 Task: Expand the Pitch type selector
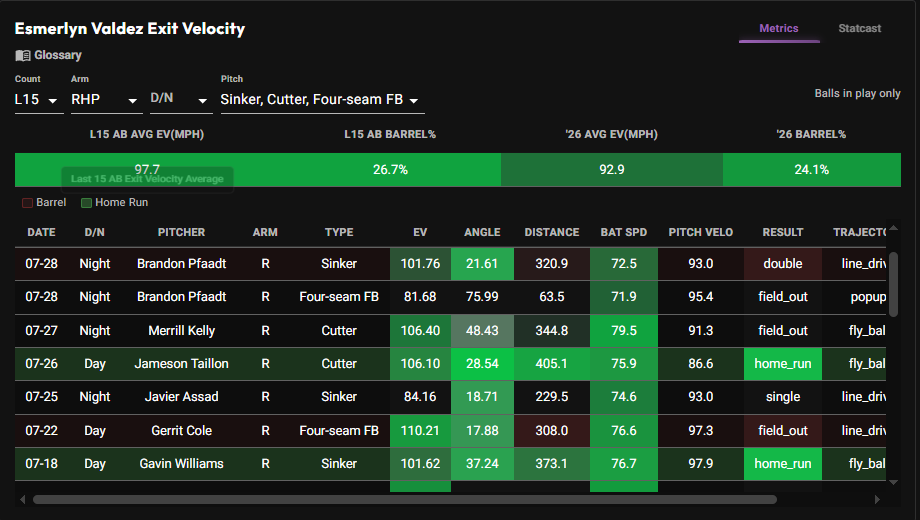tap(322, 100)
